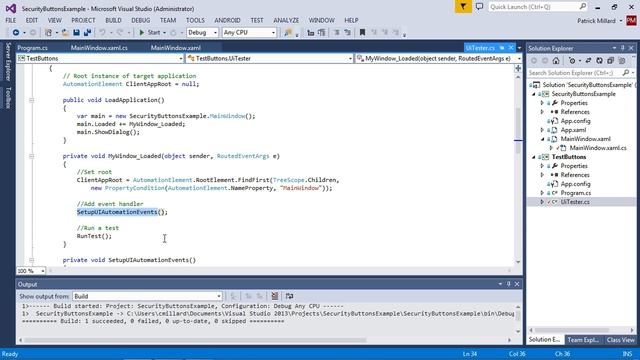Open the Patrick Millard account menu
The height and width of the screenshot is (360, 640).
(599, 20)
